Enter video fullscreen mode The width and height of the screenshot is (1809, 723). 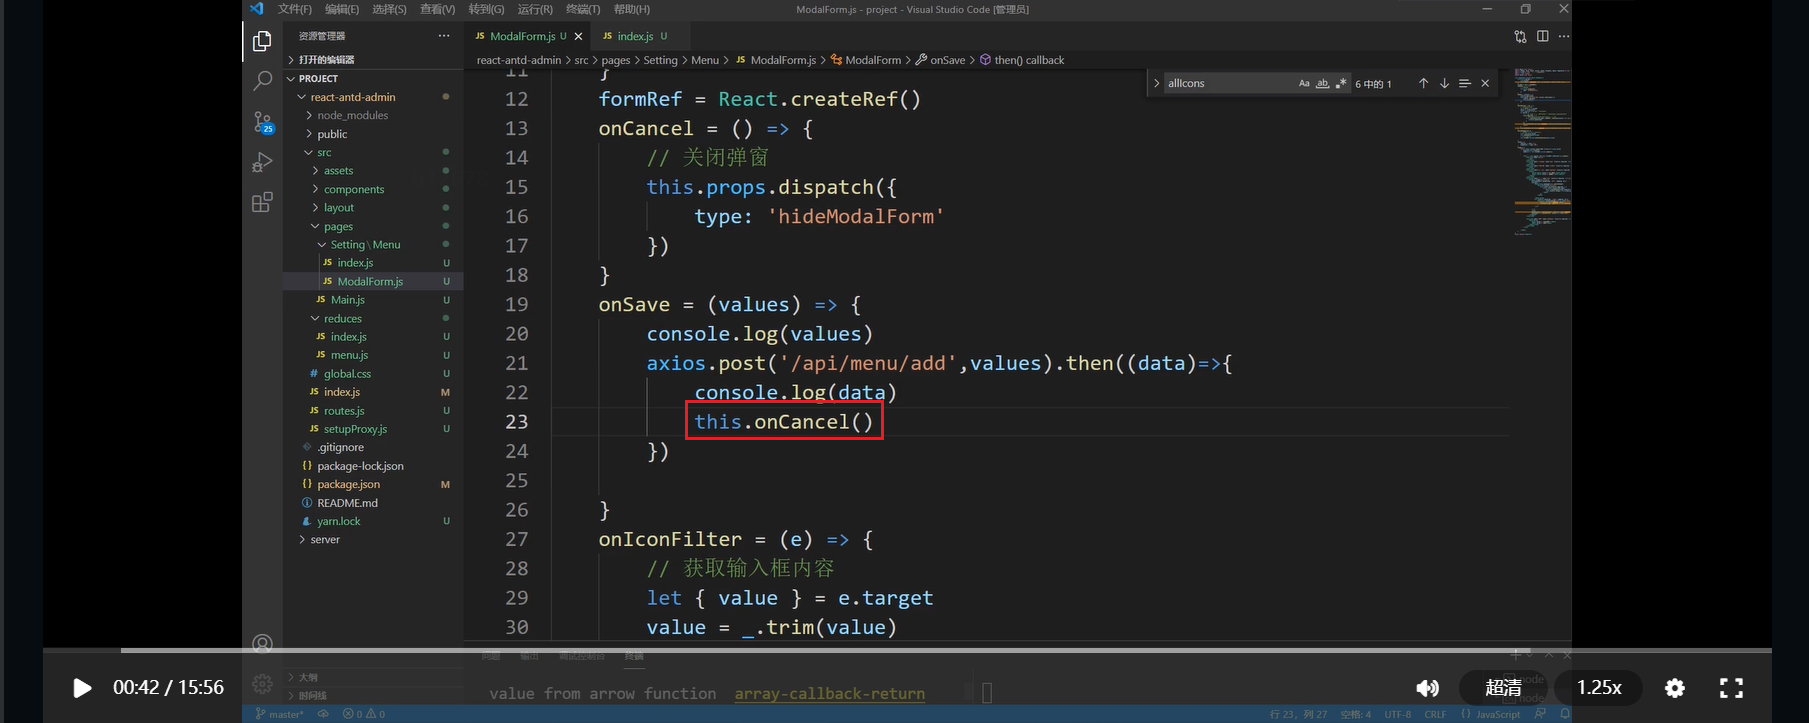pyautogui.click(x=1731, y=688)
